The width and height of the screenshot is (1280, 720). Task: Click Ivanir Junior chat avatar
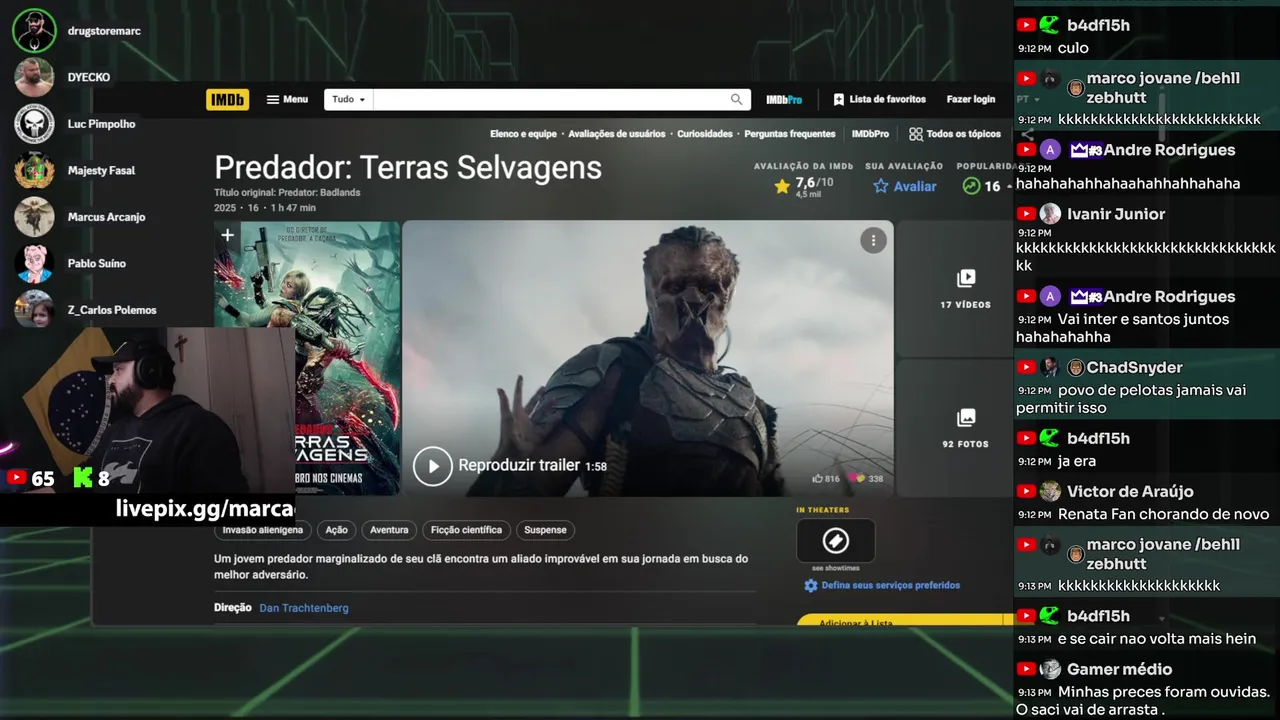coord(1050,214)
